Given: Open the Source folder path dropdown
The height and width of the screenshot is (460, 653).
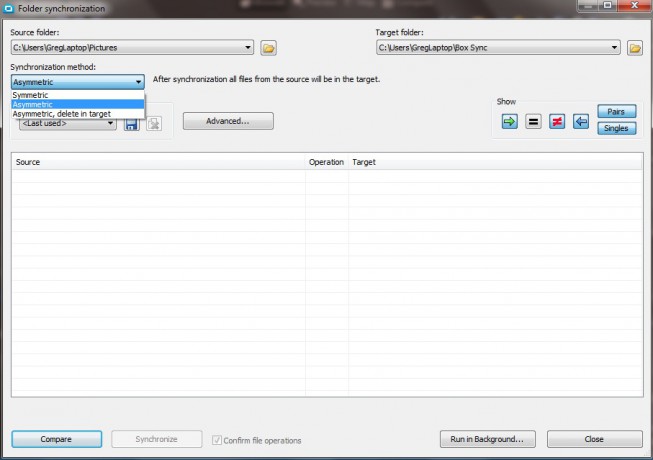Looking at the screenshot, I should coord(248,47).
